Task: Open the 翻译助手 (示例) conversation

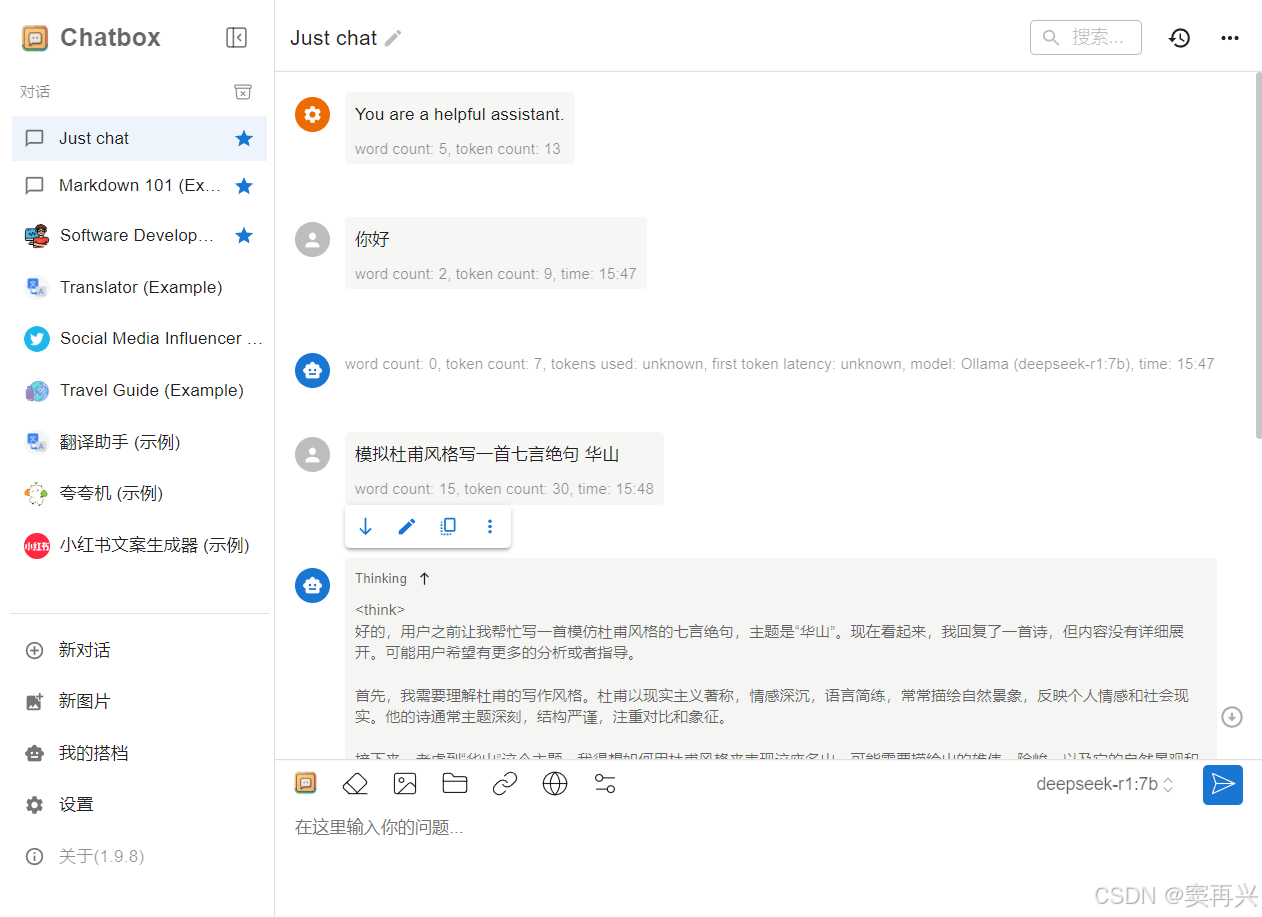Action: tap(139, 442)
